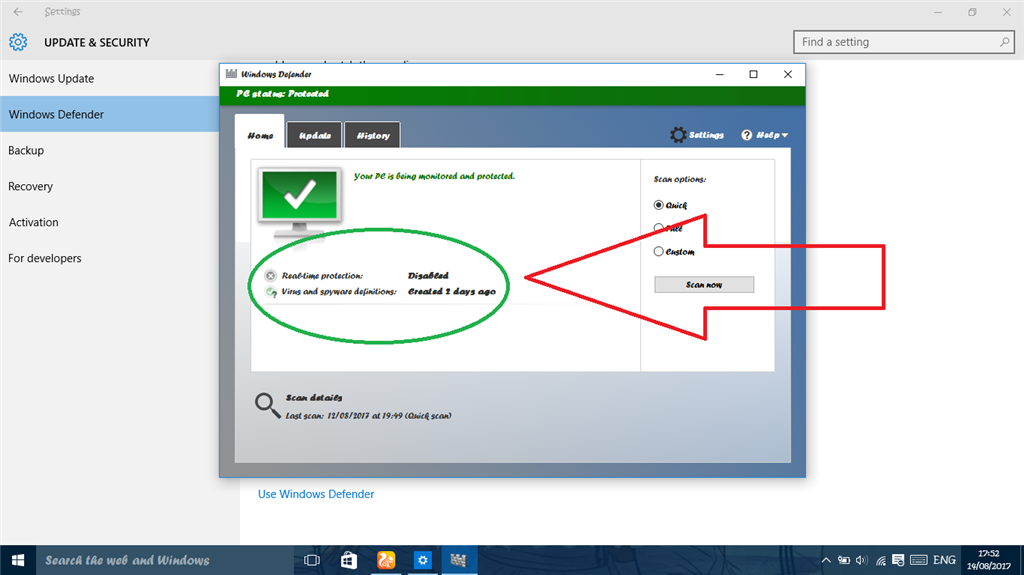Click the 'PC status: Protected' banner text

(282, 93)
